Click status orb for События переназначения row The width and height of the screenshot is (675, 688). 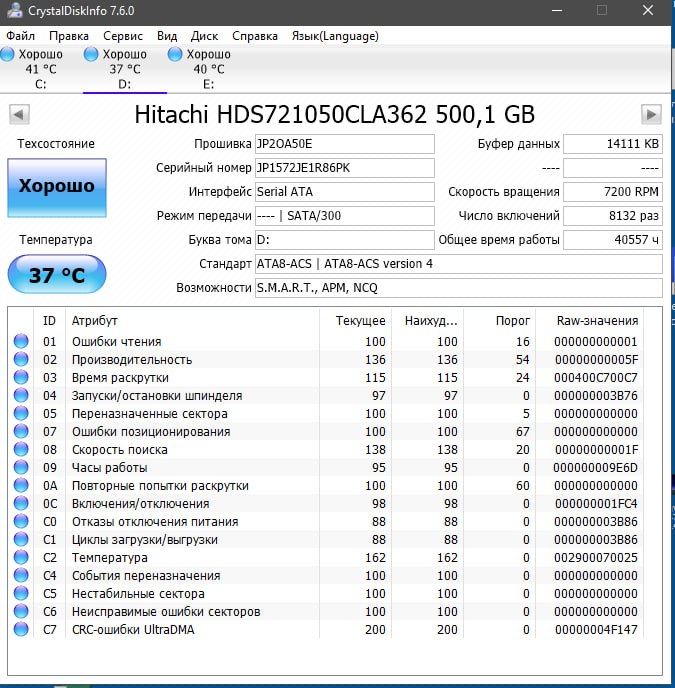pyautogui.click(x=21, y=575)
